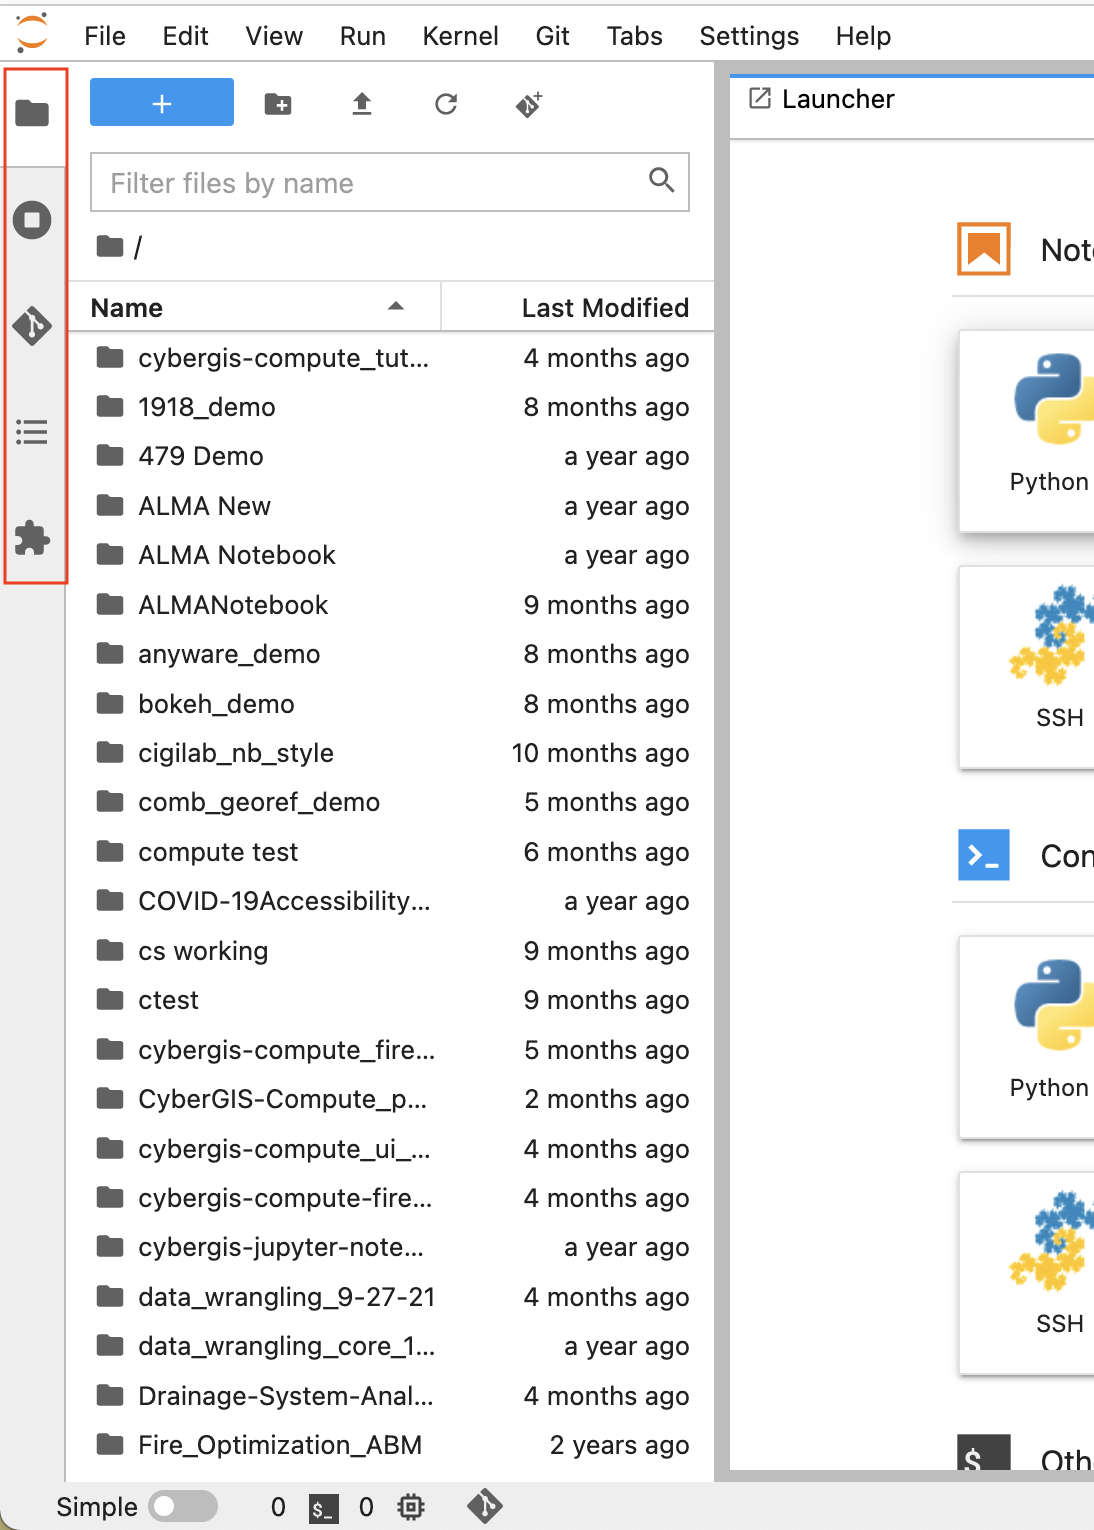
Task: Open the running terminals and kernels panel
Action: [33, 220]
